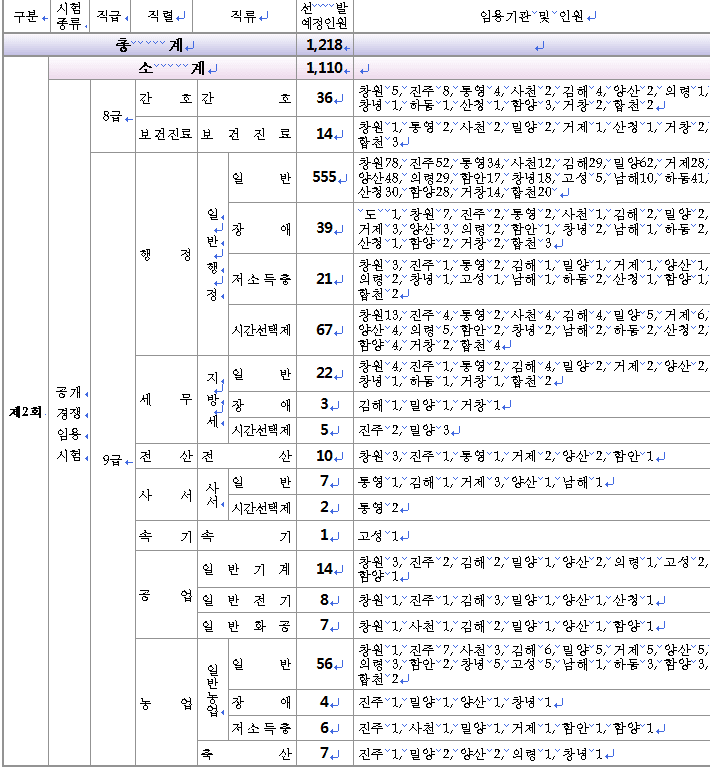The width and height of the screenshot is (726, 769).
Task: Click the value 14 in the 보건진료 row
Action: [325, 134]
